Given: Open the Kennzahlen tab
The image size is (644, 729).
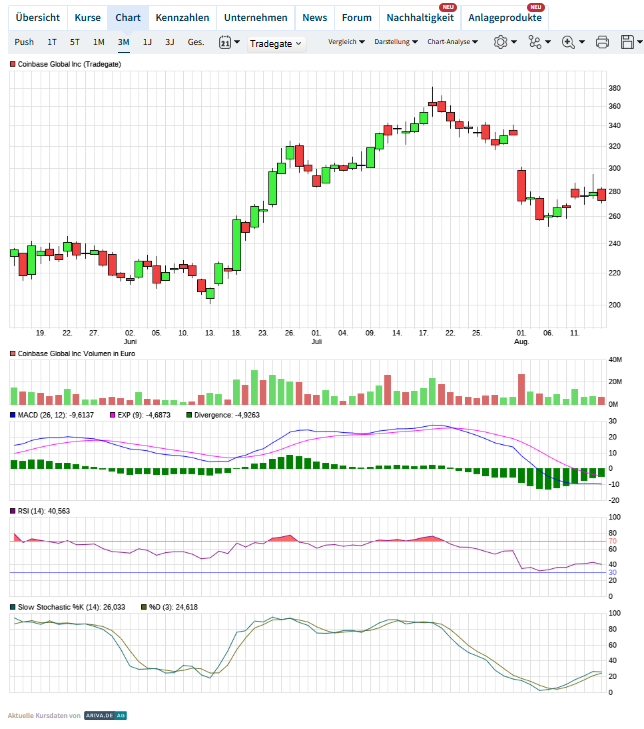Looking at the screenshot, I should [x=182, y=18].
